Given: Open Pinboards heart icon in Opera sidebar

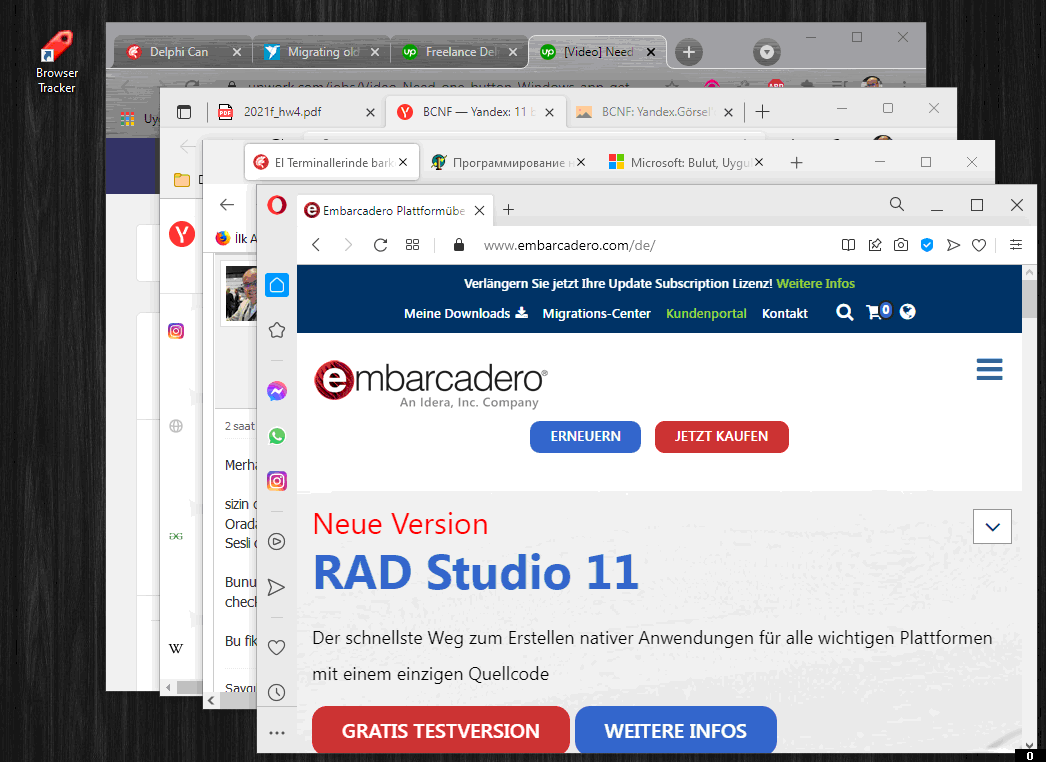Looking at the screenshot, I should [x=277, y=647].
